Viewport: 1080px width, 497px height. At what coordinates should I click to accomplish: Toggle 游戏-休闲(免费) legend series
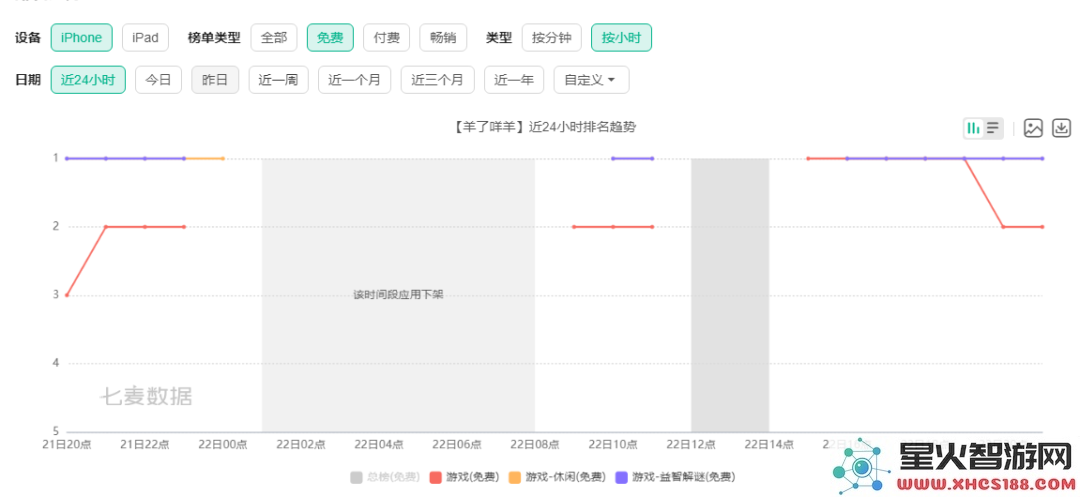pos(557,477)
